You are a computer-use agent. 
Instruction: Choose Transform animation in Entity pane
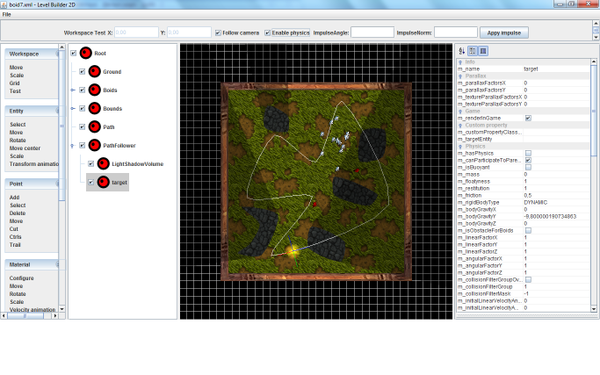tap(34, 164)
